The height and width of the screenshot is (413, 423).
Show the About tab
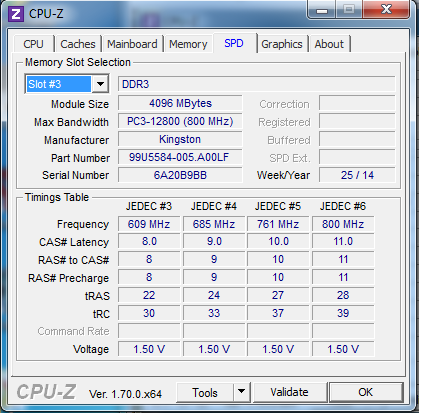[329, 44]
